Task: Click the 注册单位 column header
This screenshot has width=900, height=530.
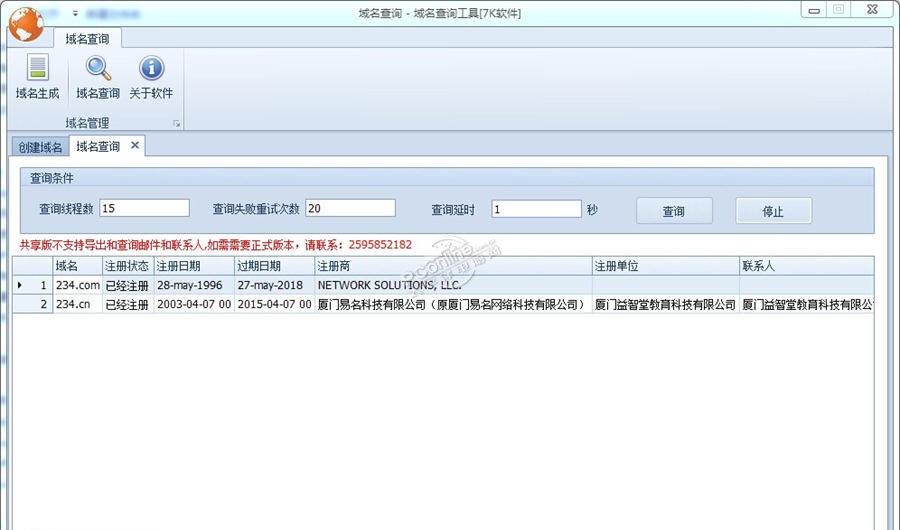Action: coord(666,266)
